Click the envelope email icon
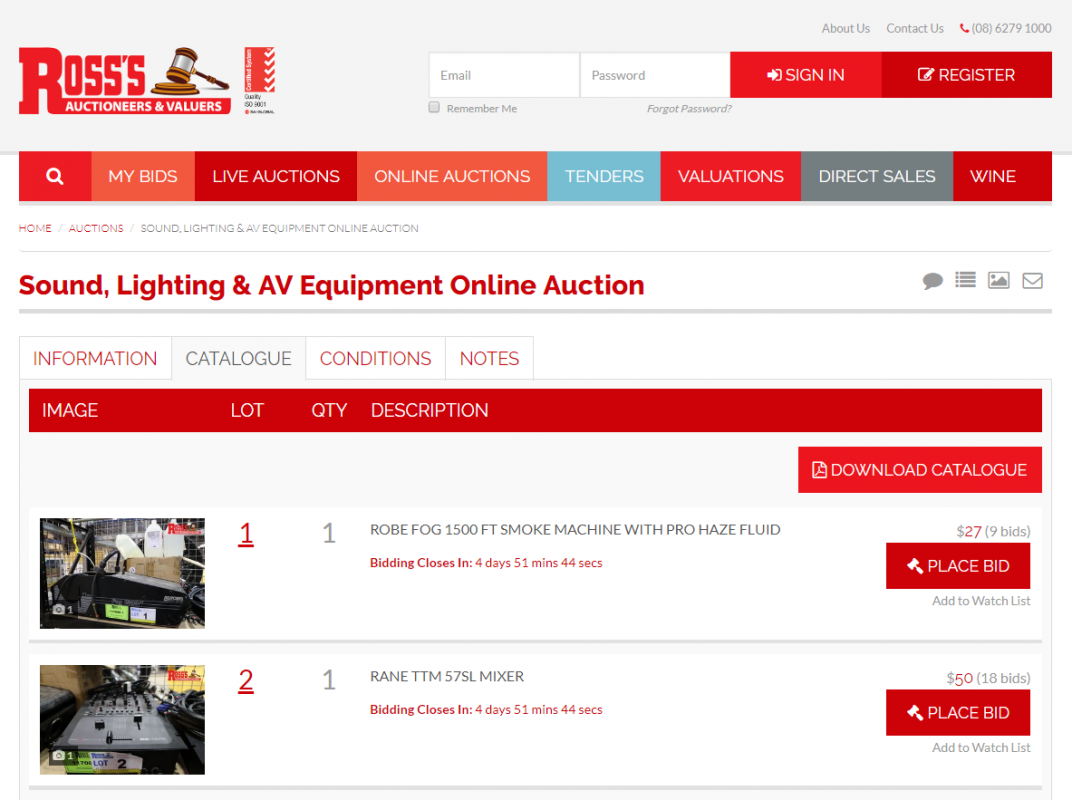Screen dimensions: 1072x800 (x=1032, y=281)
